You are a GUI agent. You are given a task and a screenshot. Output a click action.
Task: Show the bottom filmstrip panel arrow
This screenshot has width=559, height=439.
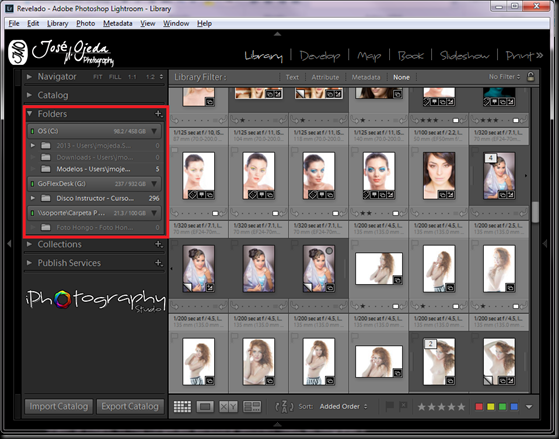pos(277,424)
